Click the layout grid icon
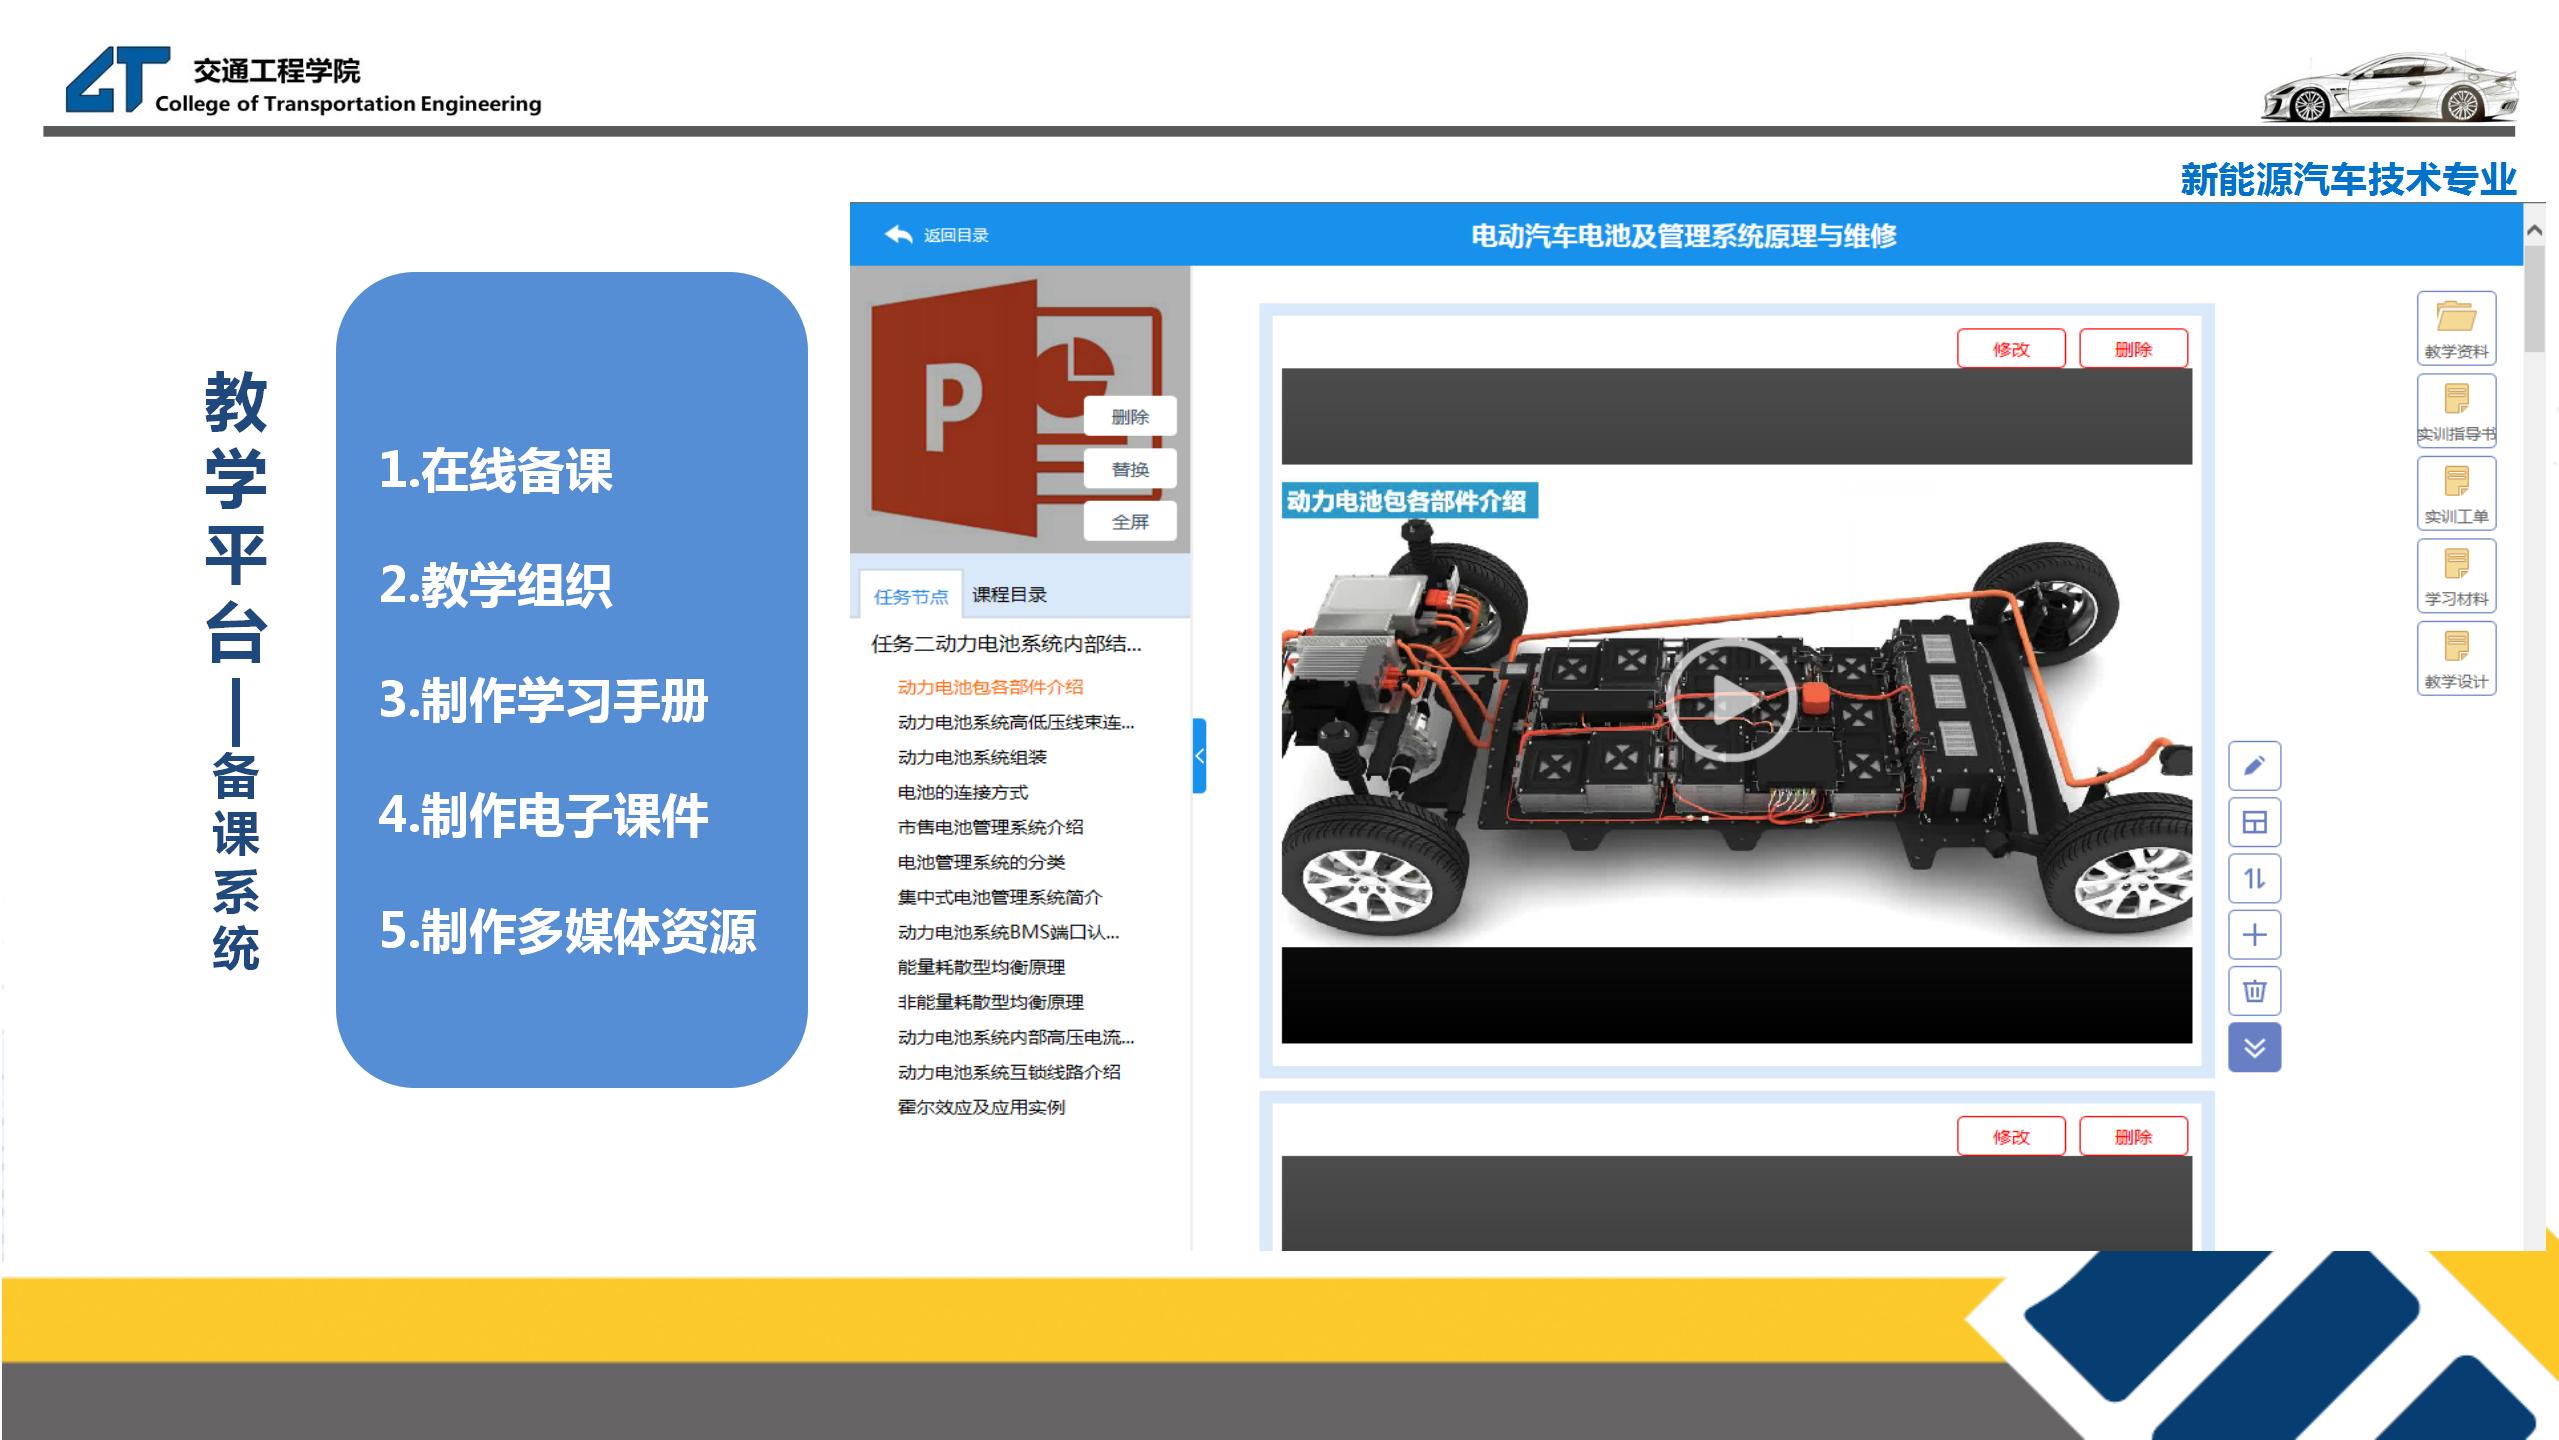Viewport: 2559px width, 1440px height. tap(2254, 822)
